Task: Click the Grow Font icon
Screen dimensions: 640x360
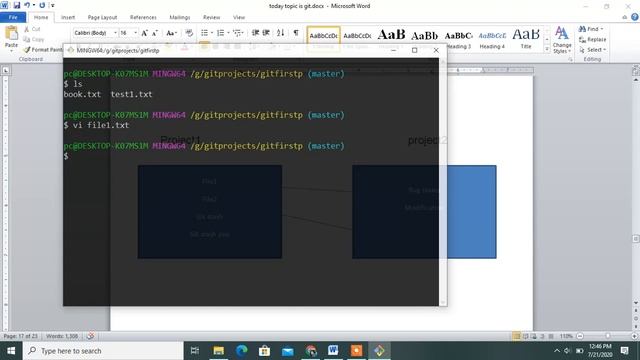Action: pyautogui.click(x=144, y=33)
